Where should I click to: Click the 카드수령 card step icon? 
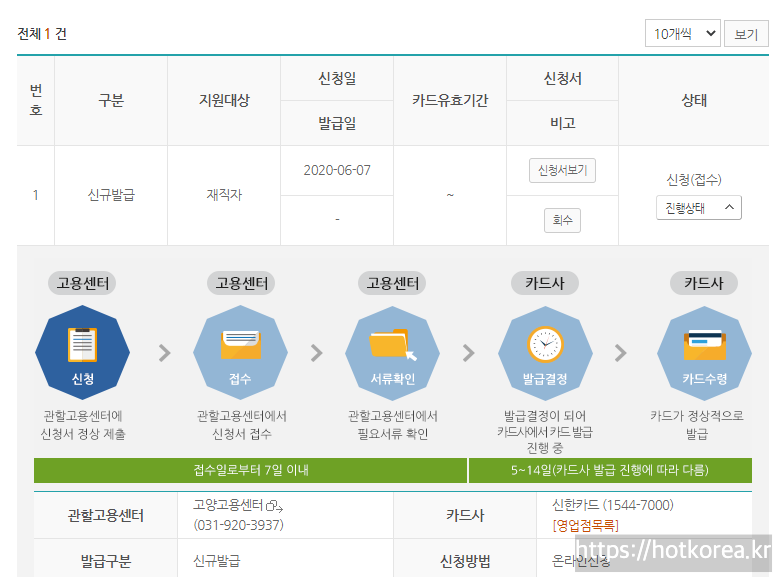[x=704, y=352]
